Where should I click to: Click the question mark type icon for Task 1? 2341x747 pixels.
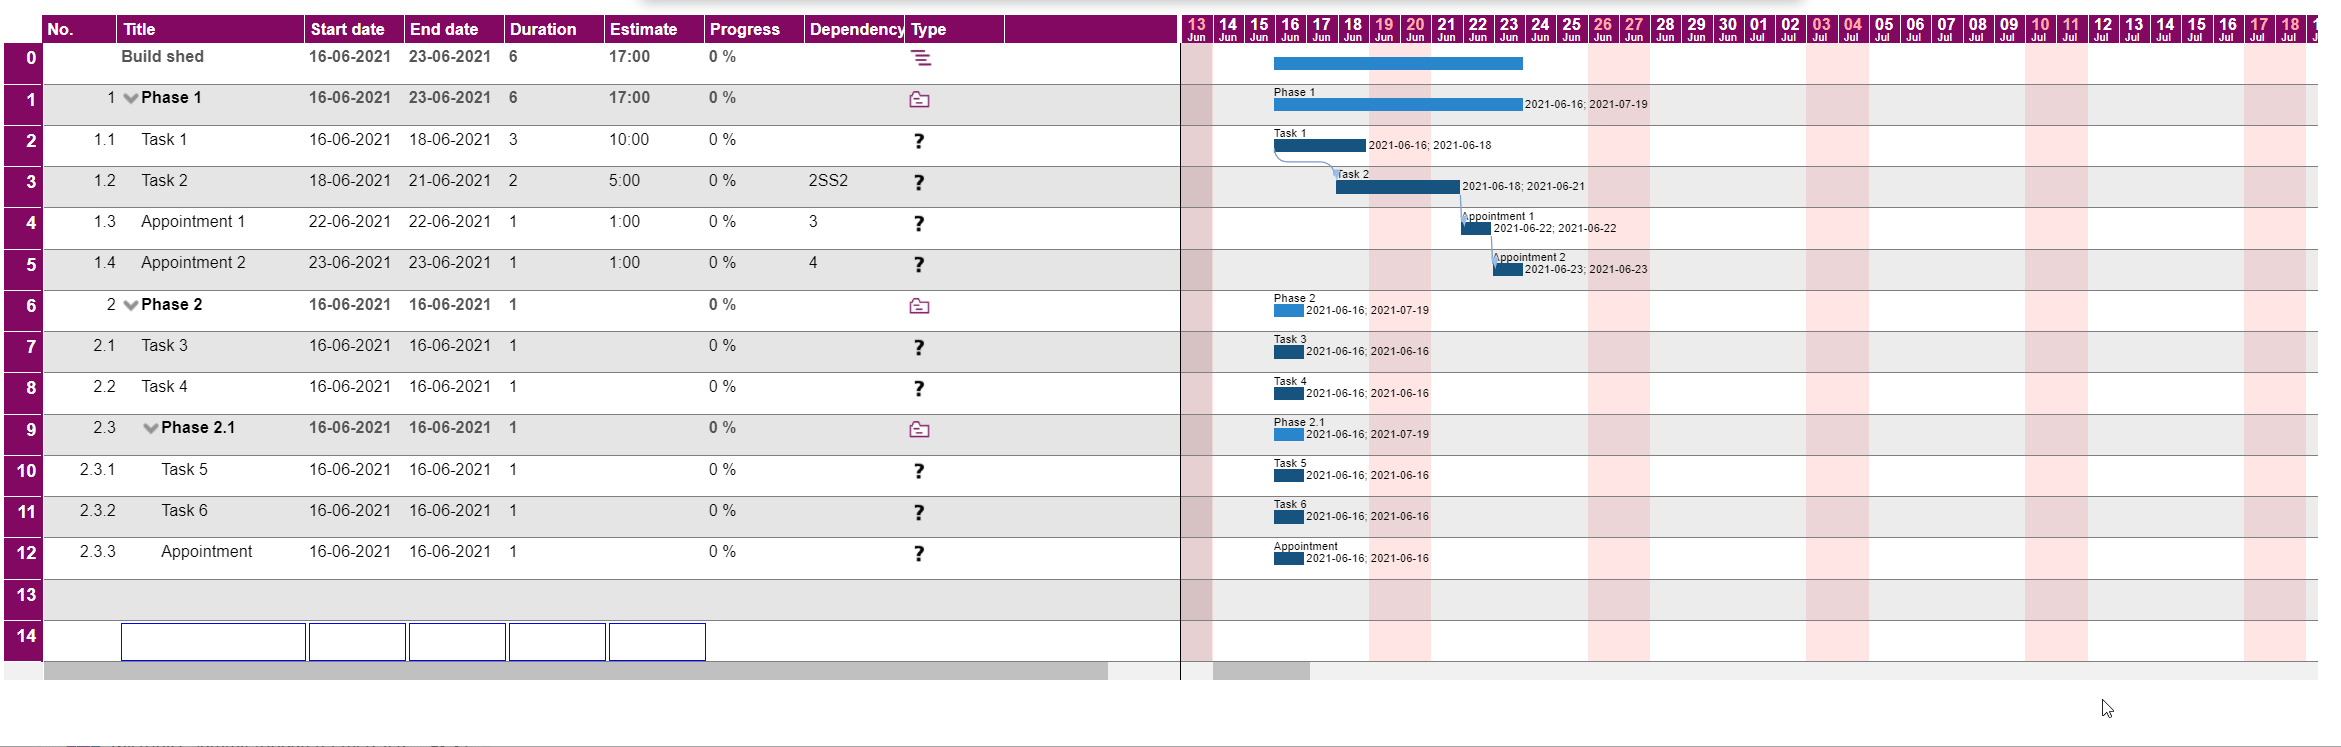pos(919,141)
